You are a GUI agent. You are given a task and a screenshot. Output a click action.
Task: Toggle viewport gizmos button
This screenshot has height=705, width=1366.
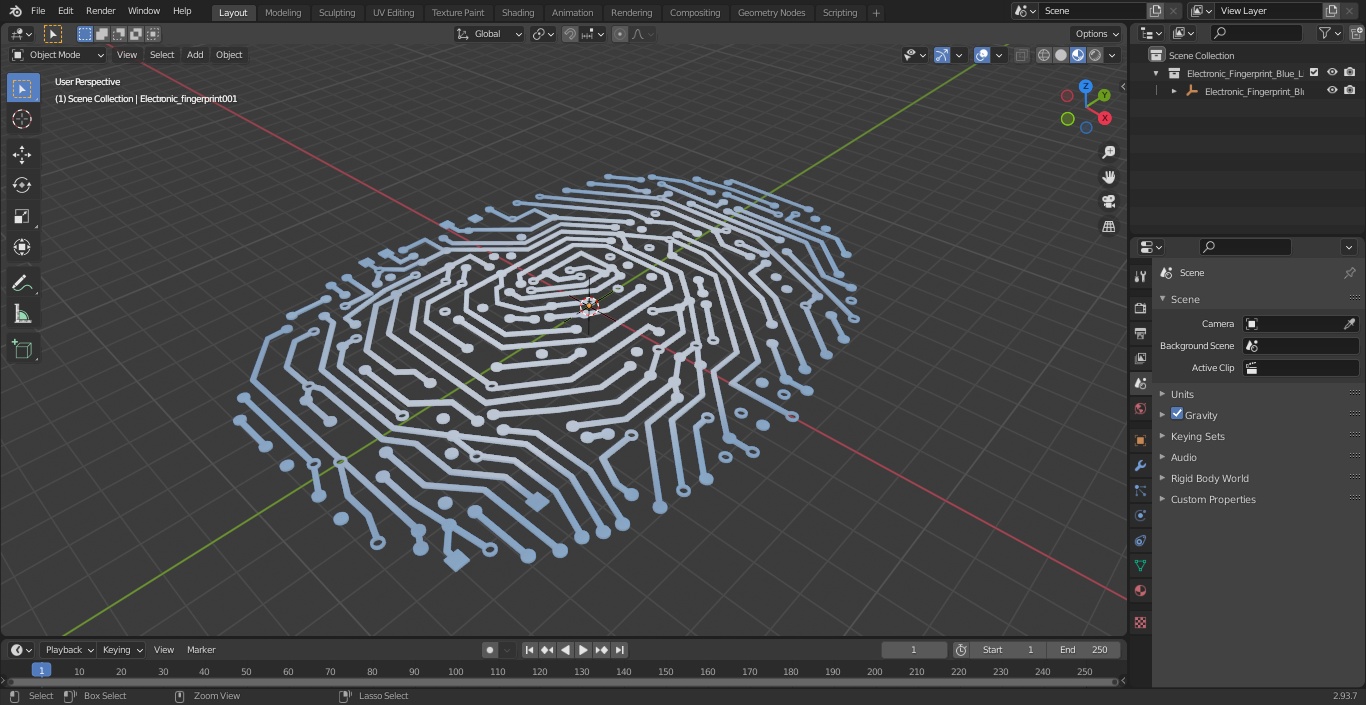click(x=942, y=55)
